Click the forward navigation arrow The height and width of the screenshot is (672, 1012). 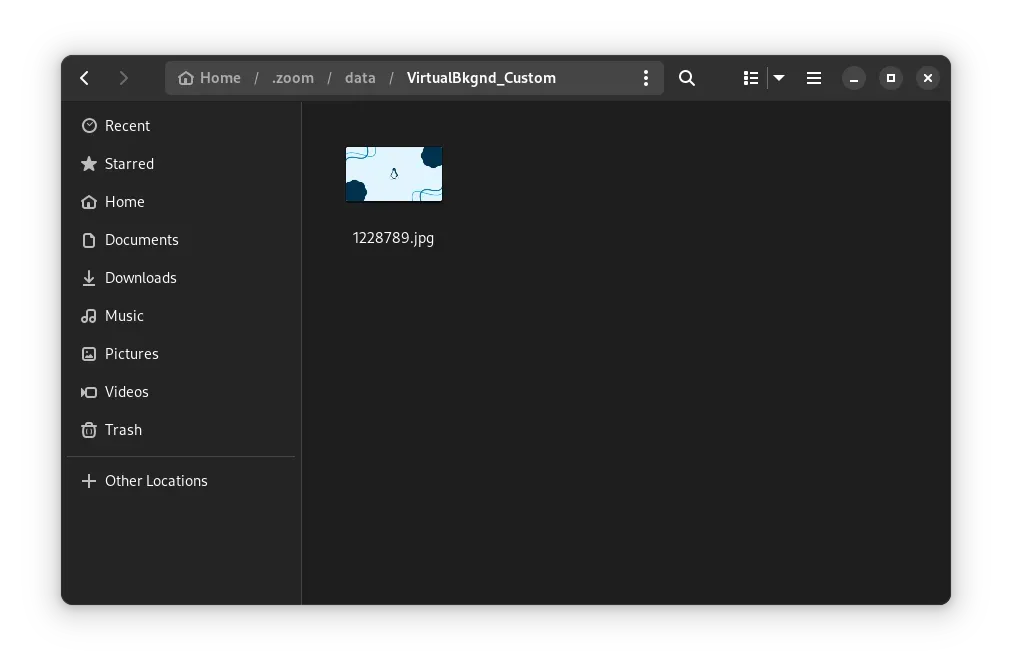(x=124, y=77)
